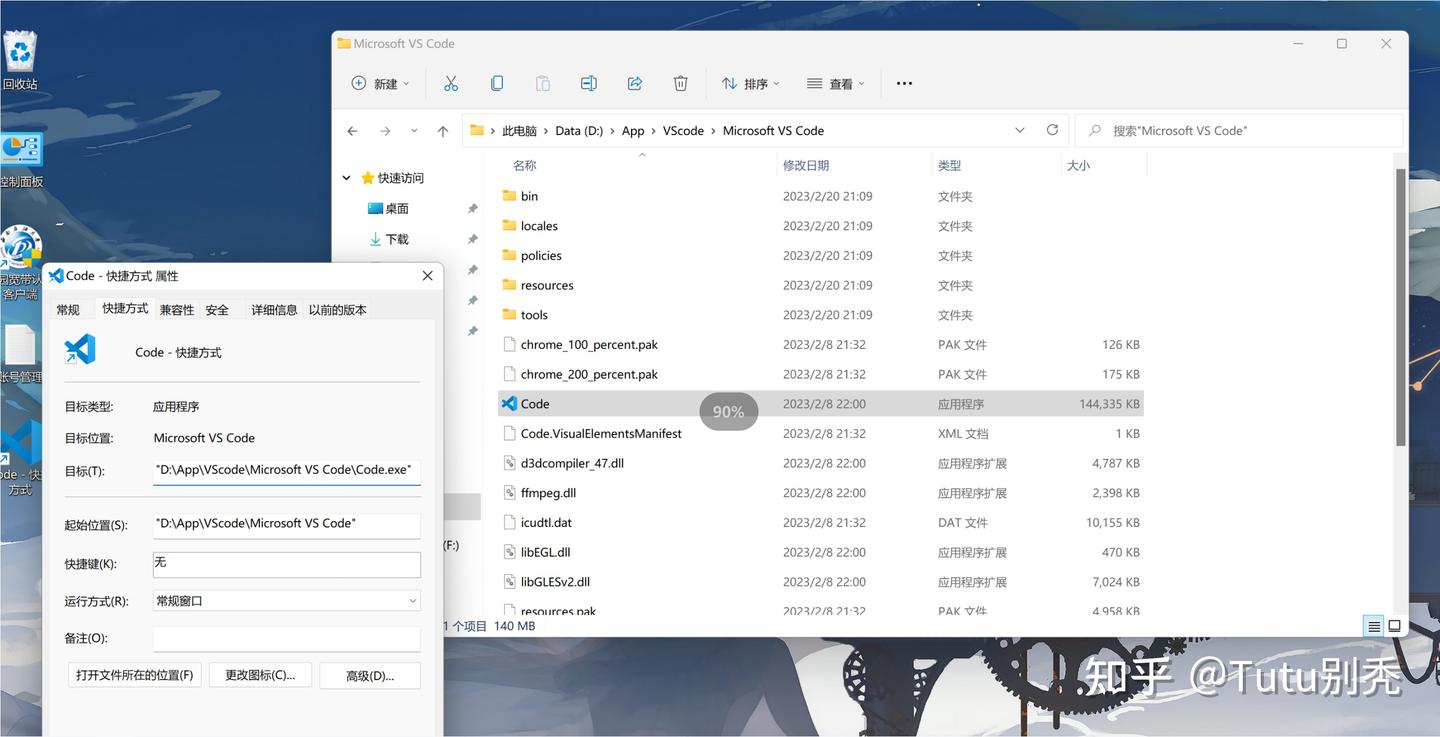The width and height of the screenshot is (1440, 737).
Task: Click the 更改图标 button
Action: (260, 675)
